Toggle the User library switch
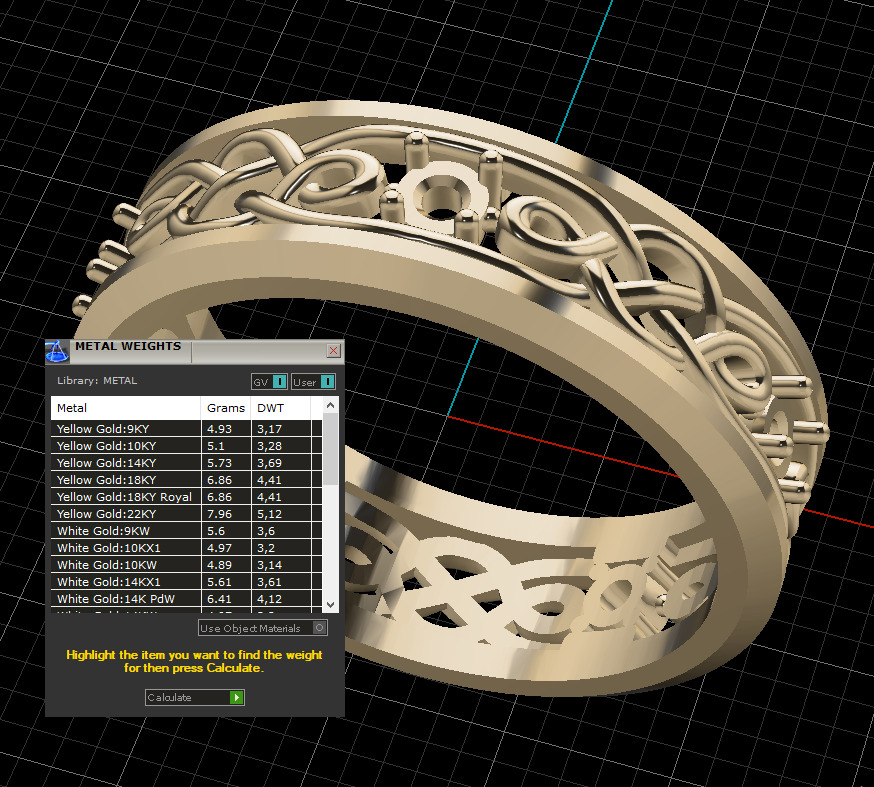The image size is (874, 787). [x=313, y=382]
